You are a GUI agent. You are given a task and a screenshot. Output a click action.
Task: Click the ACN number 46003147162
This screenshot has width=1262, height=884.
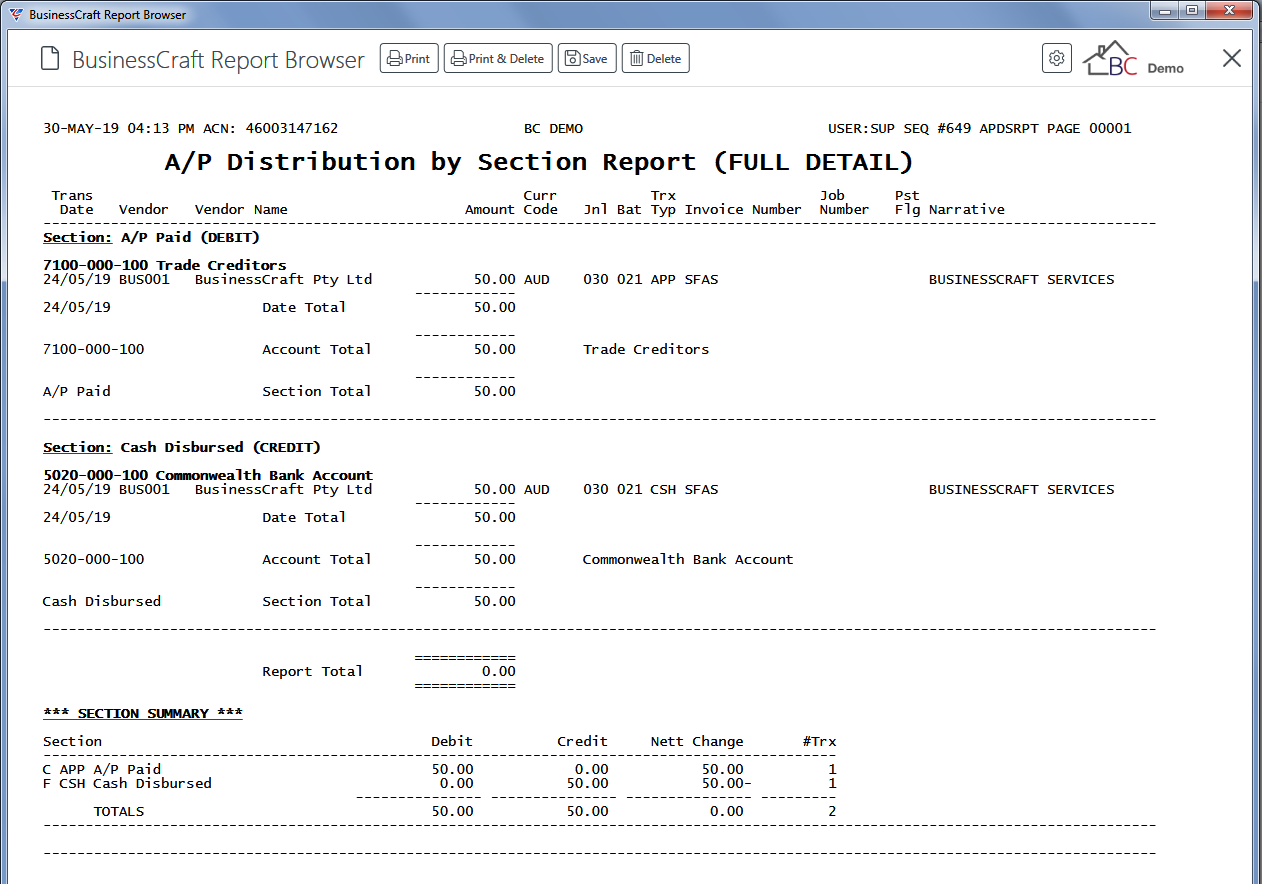click(292, 128)
